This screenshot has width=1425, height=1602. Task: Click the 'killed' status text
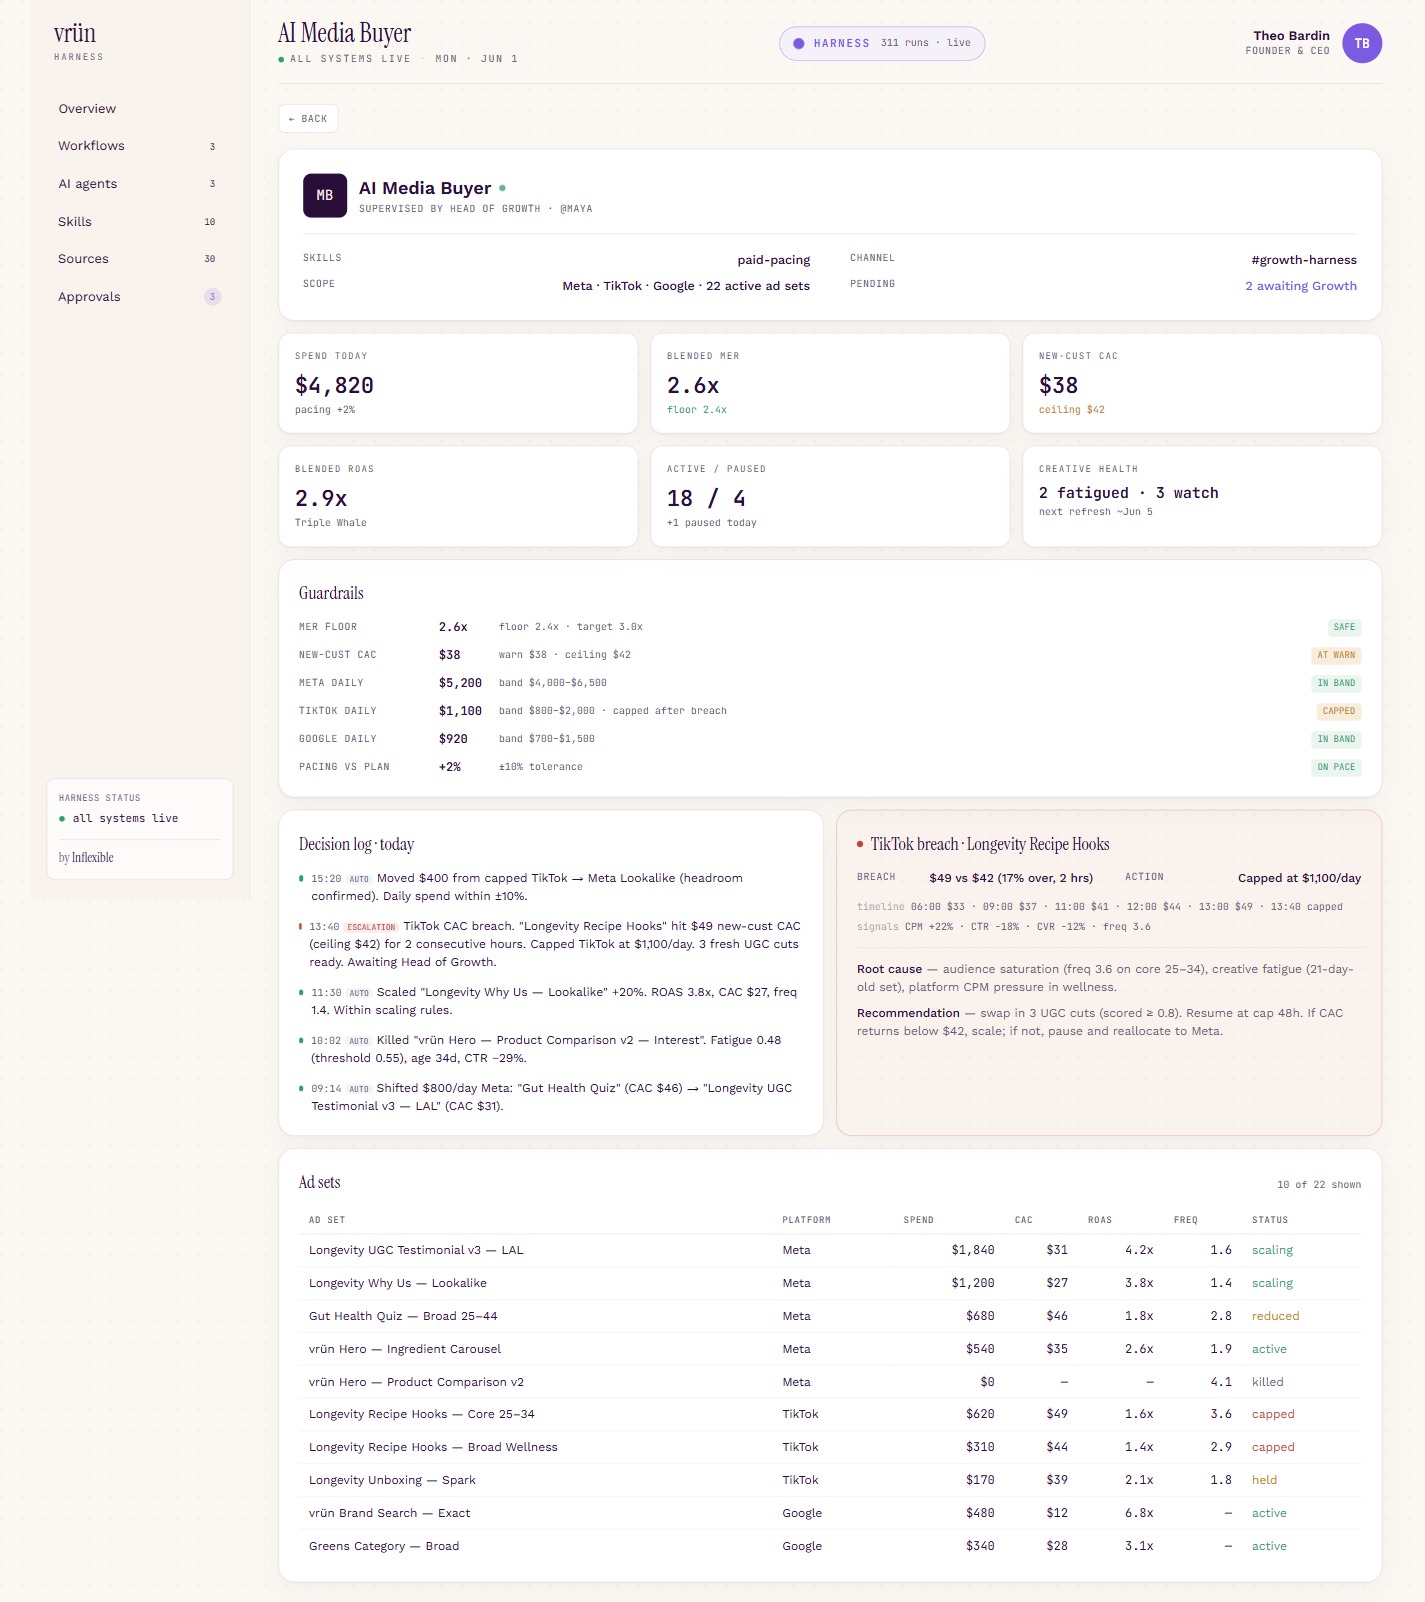1267,1382
